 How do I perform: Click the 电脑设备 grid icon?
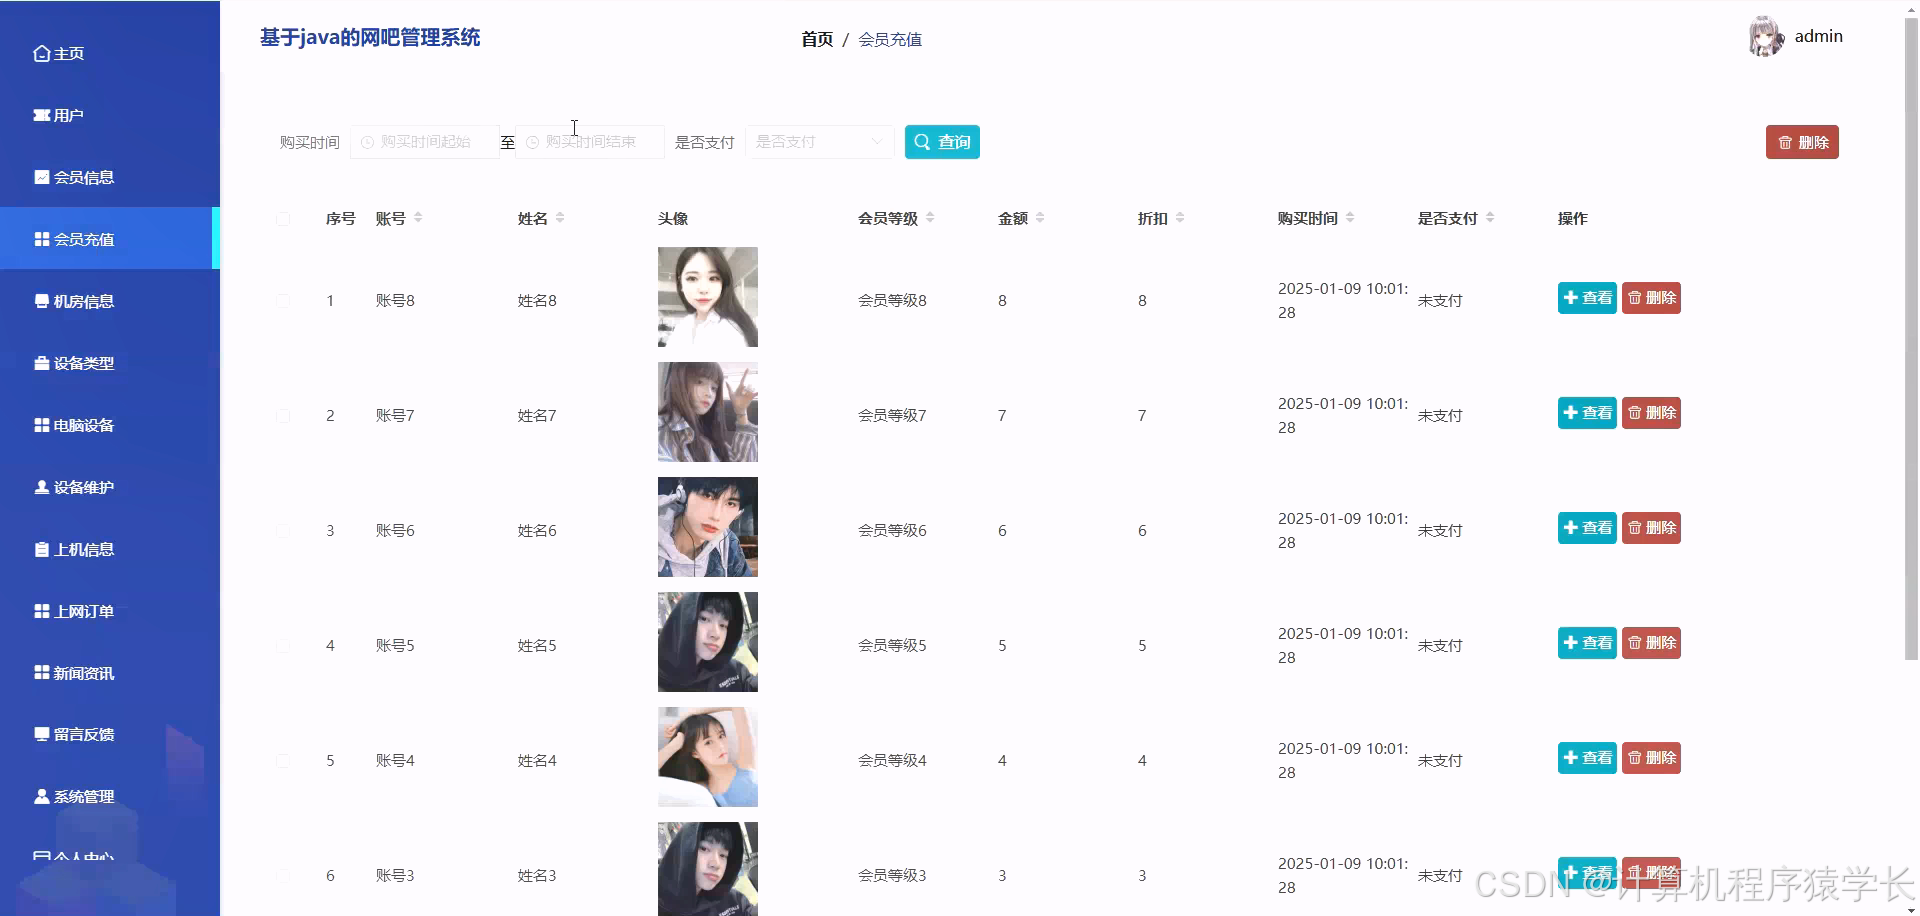click(x=42, y=426)
